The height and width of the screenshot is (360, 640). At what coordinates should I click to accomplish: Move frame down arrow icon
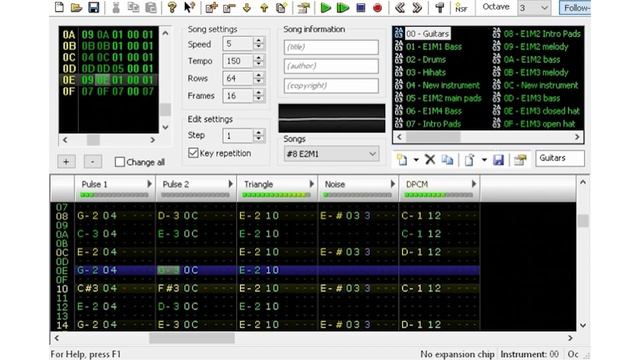tap(247, 7)
